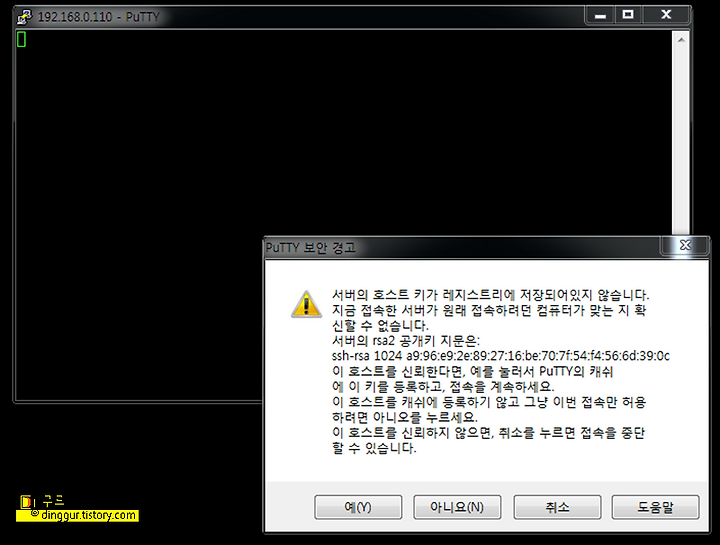
Task: Click the '서버의 rsa2 공개키 지문은:' line
Action: tap(405, 341)
